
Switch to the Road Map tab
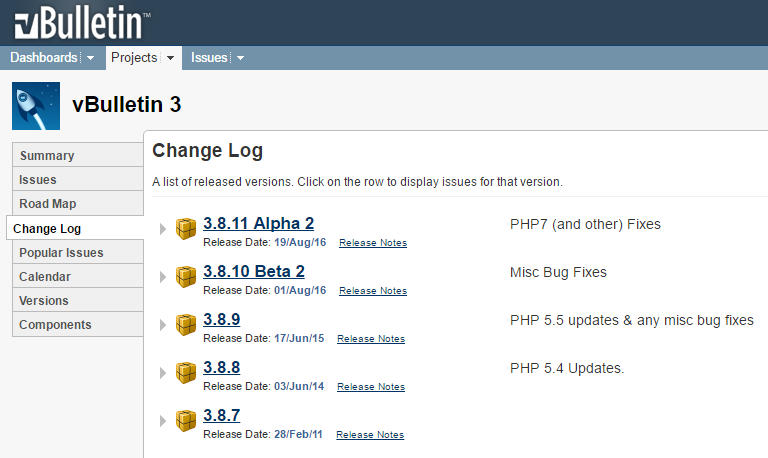[x=78, y=203]
